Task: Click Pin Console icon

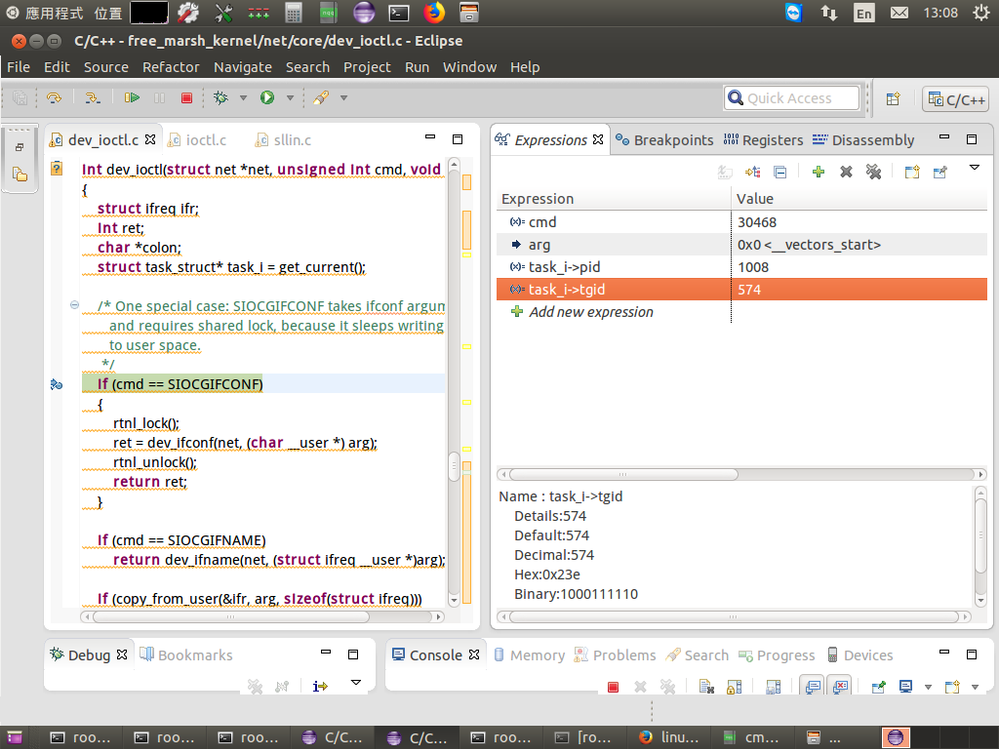Action: point(879,687)
